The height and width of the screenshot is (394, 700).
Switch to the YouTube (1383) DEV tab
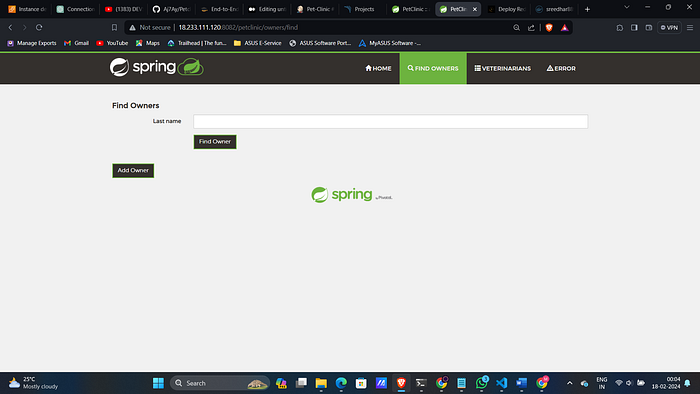point(123,9)
